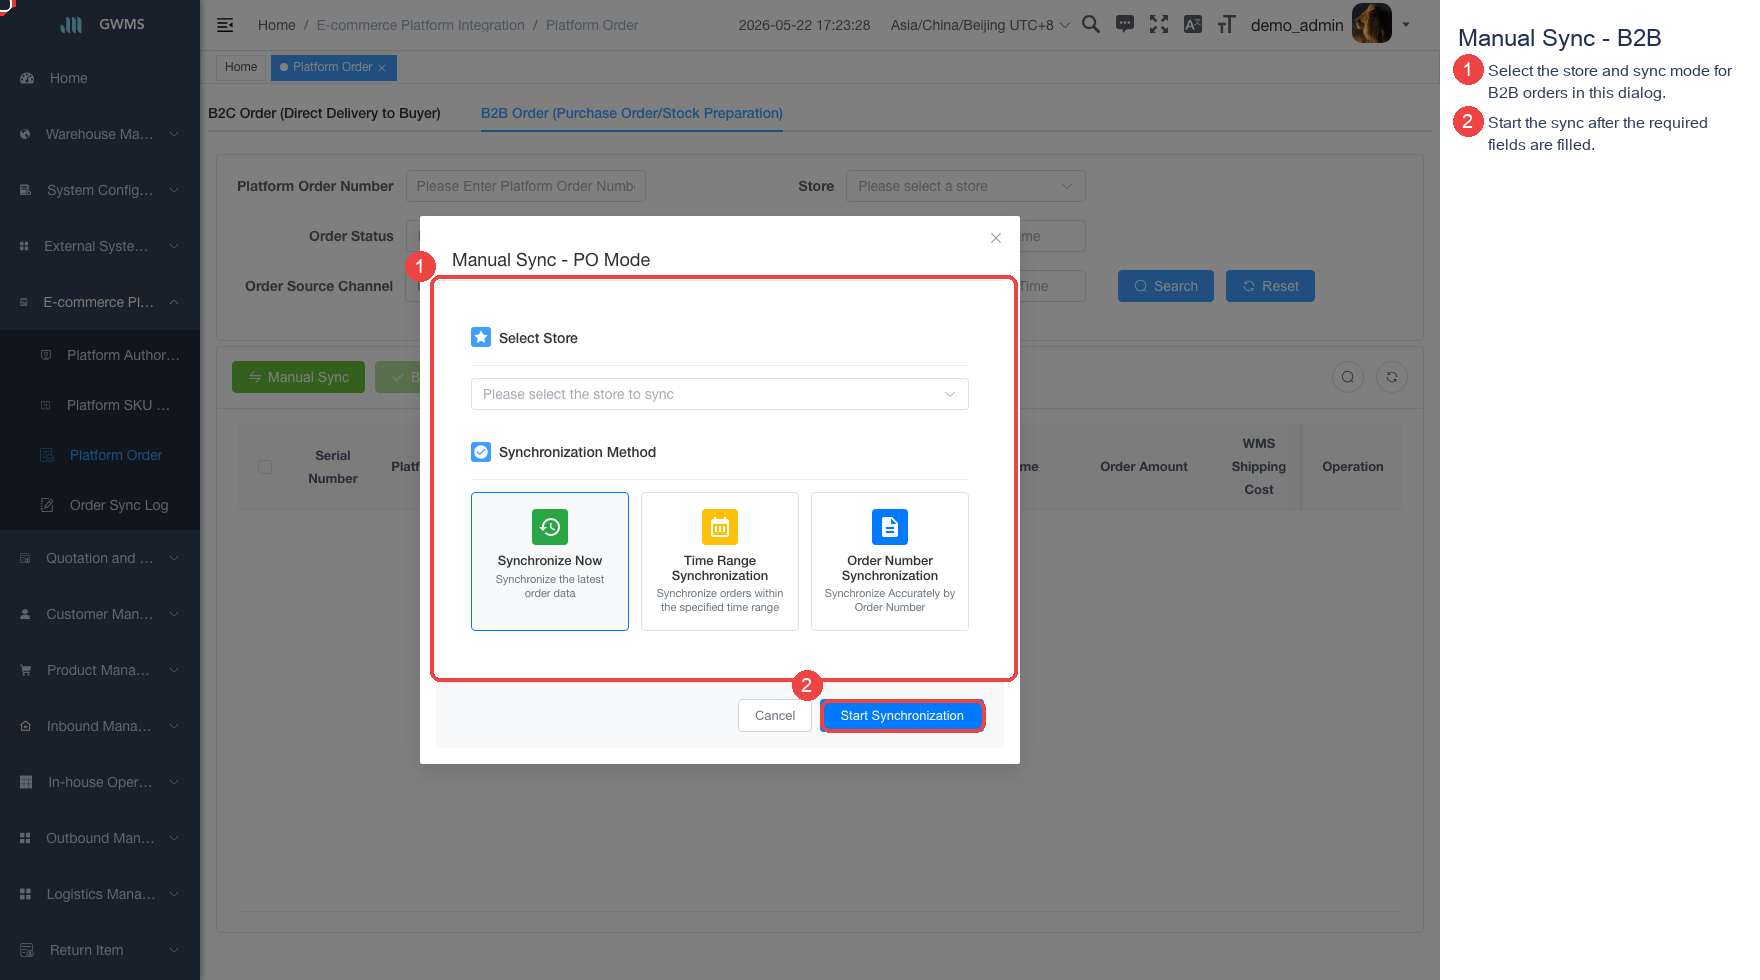The width and height of the screenshot is (1760, 980).
Task: Expand Quotation sidebar menu
Action: (100, 558)
